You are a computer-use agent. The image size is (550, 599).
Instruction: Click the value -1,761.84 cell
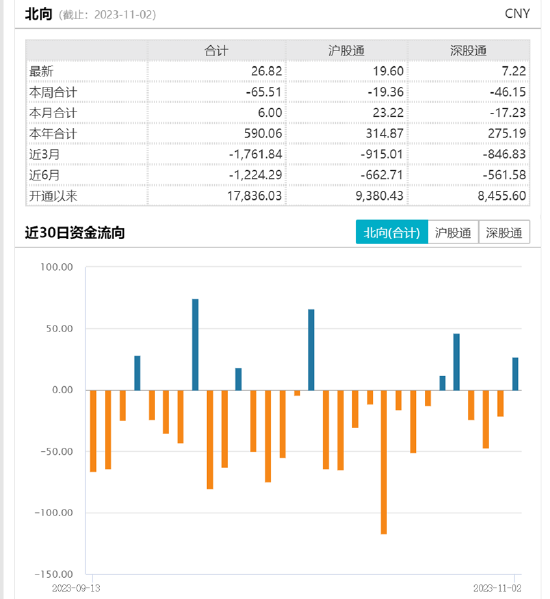pos(256,154)
